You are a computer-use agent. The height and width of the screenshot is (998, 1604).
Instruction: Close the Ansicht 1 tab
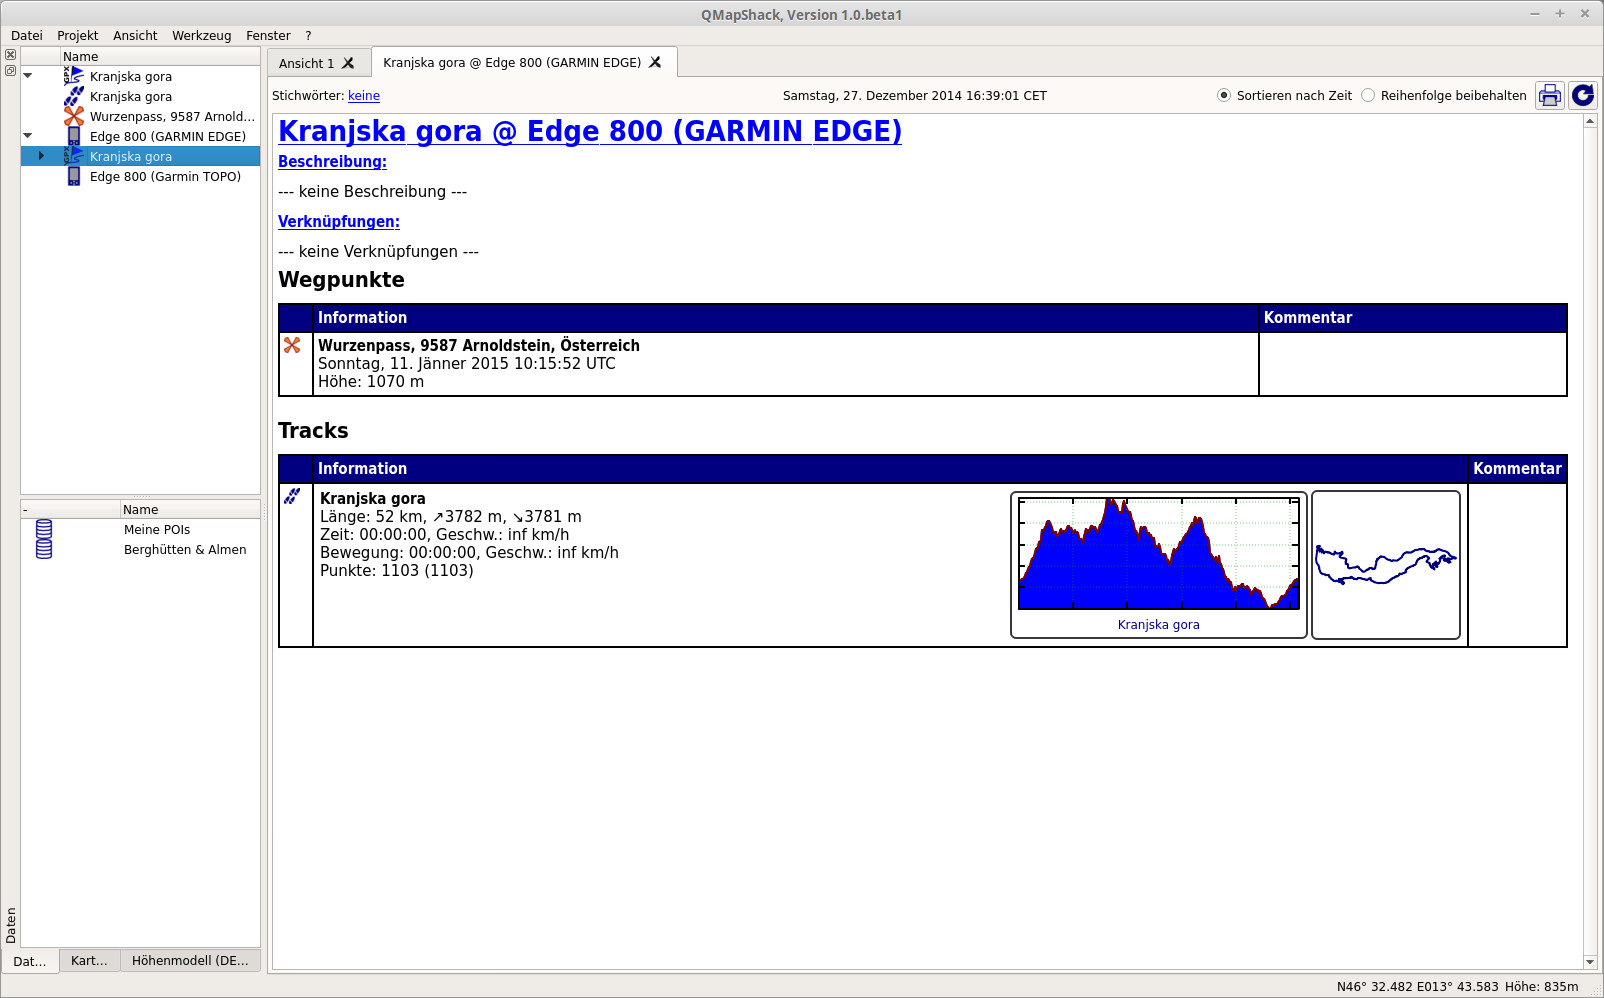(348, 63)
